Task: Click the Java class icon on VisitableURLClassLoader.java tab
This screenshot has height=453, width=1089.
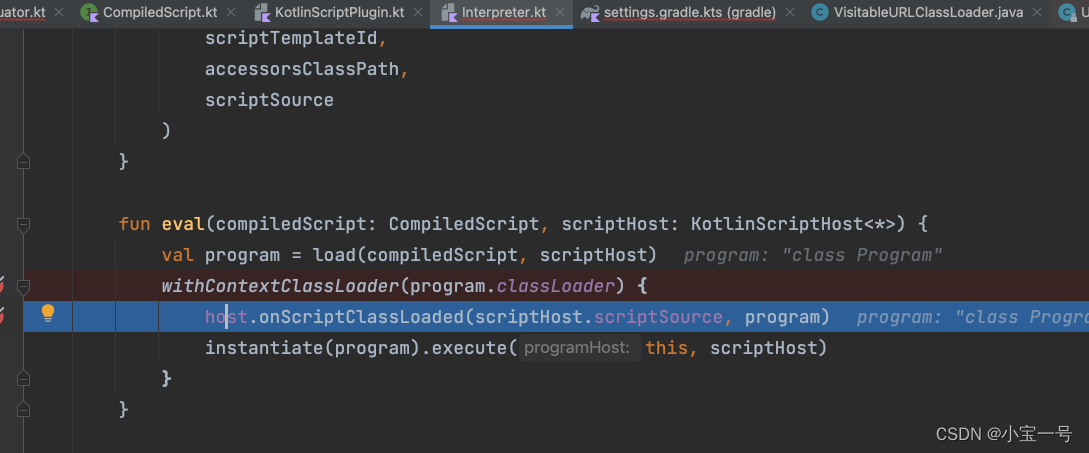Action: 820,12
